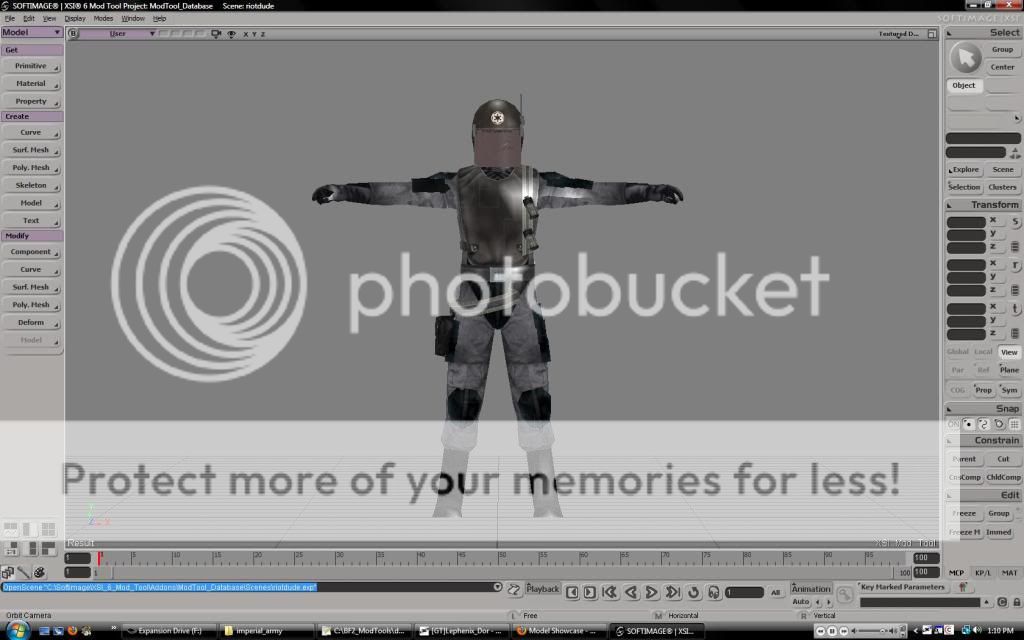Activate the Translate transform tool icon
Image resolution: width=1024 pixels, height=640 pixels.
coord(1016,309)
